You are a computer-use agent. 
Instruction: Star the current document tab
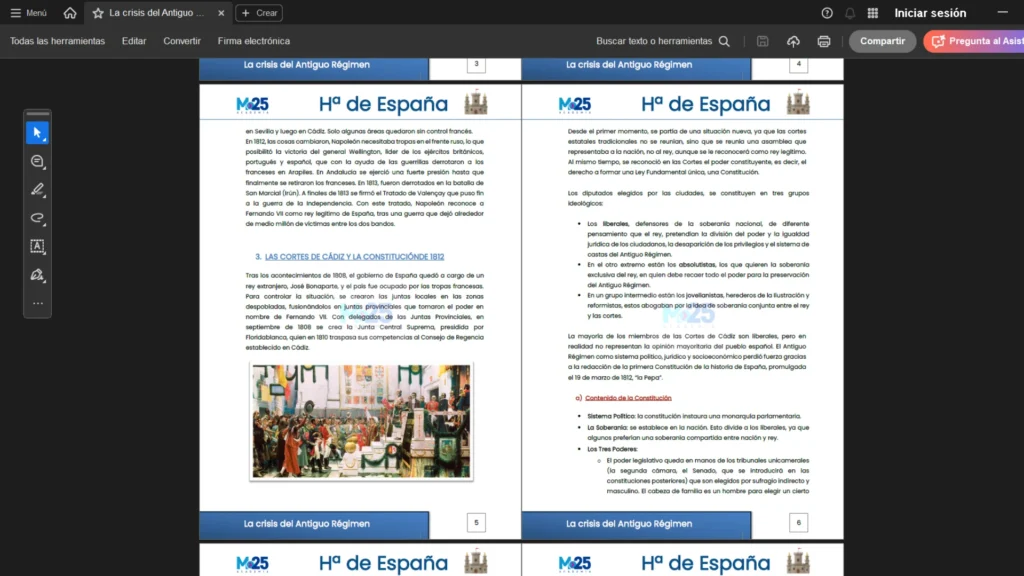pos(98,13)
